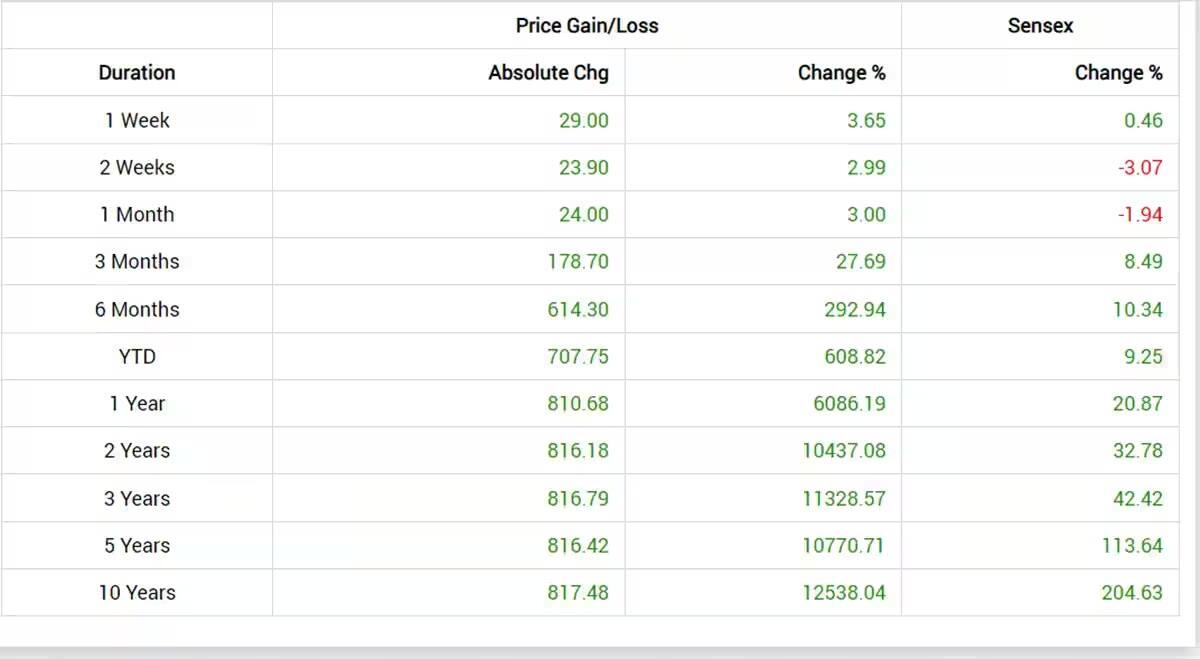Click the Sensex Change % header

point(1118,73)
